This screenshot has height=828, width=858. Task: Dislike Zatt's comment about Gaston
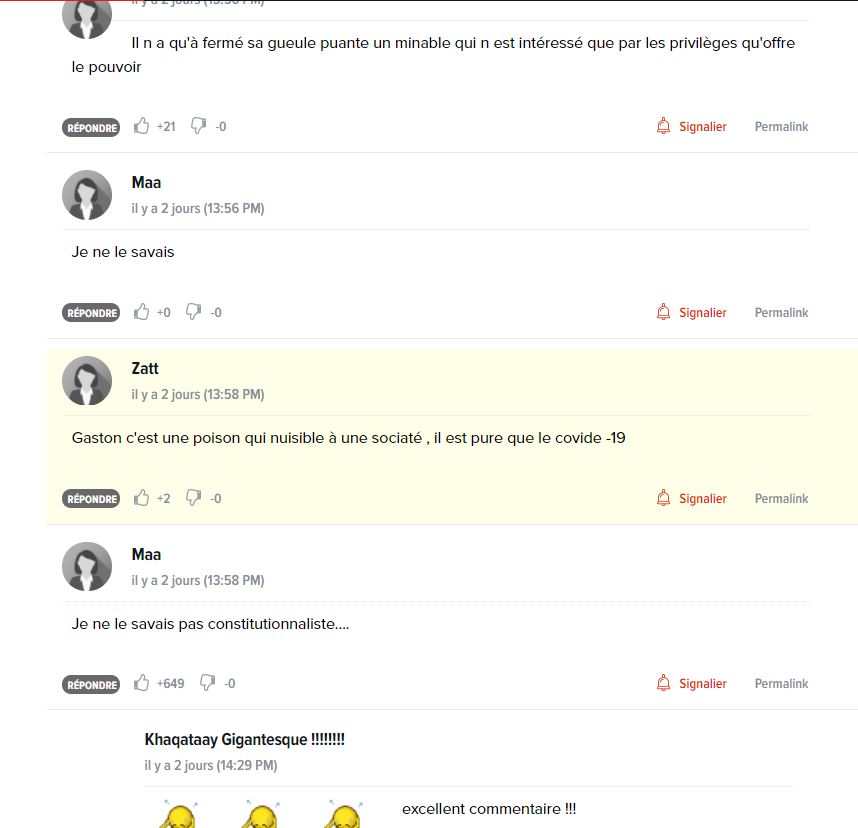click(x=193, y=498)
